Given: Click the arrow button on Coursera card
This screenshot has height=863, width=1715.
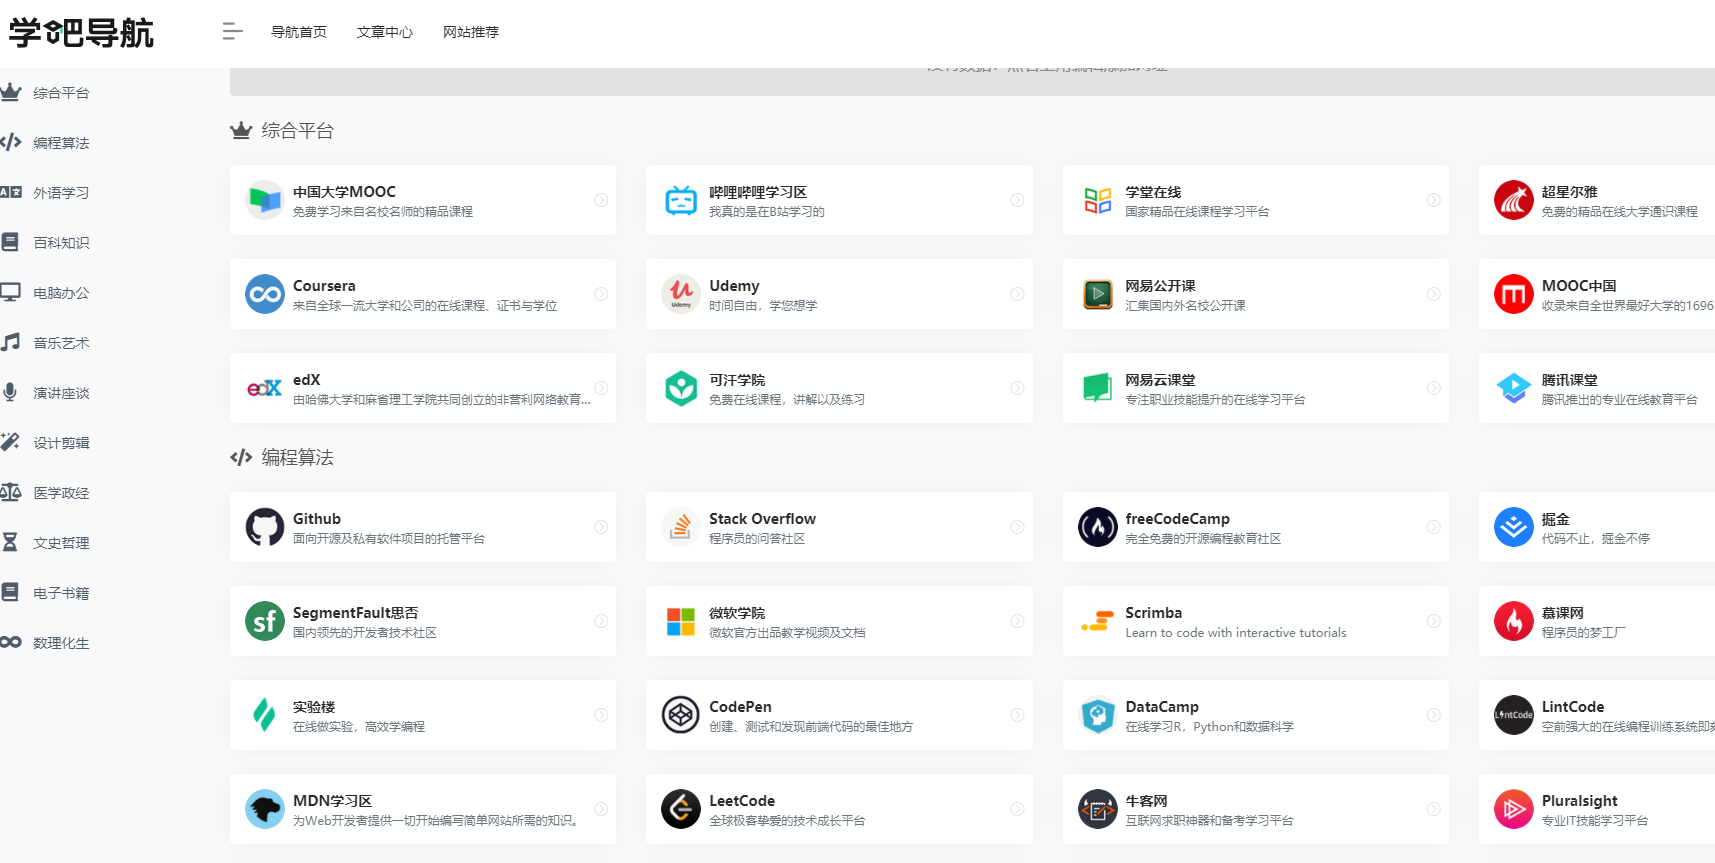Looking at the screenshot, I should coord(601,294).
